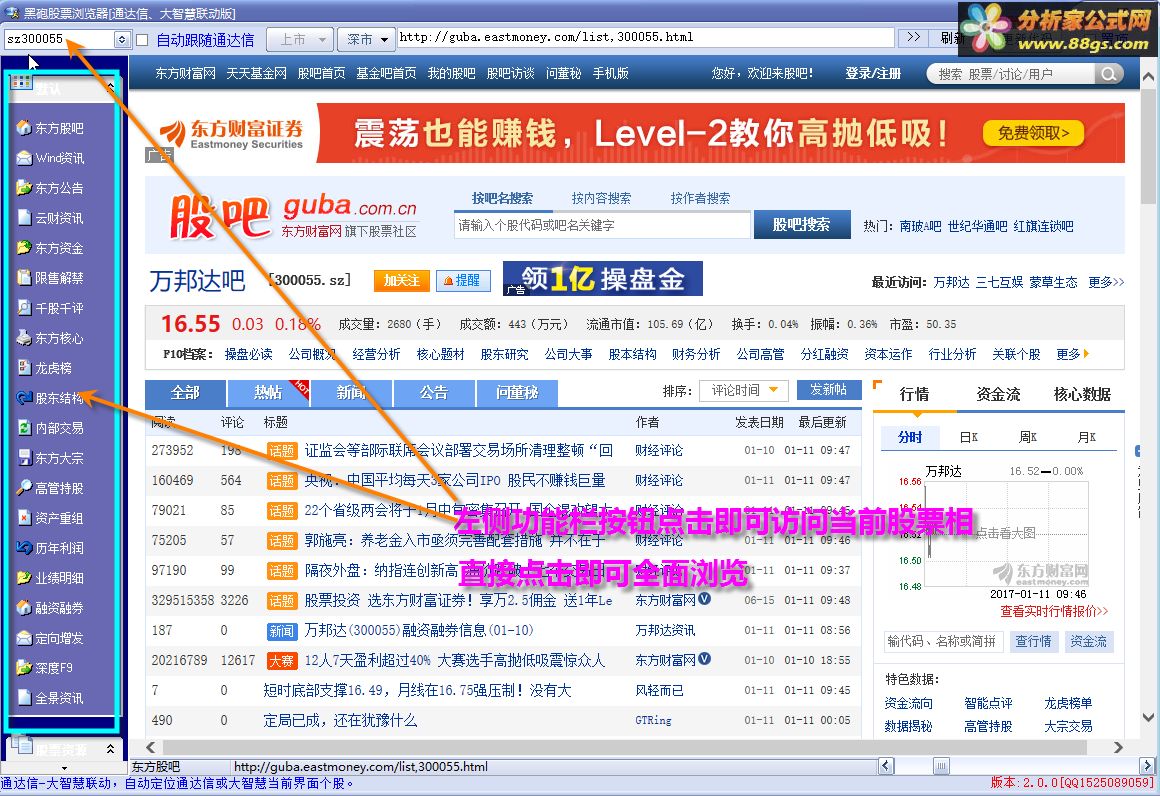This screenshot has height=796, width=1160.
Task: Switch to the 问董秘 tab
Action: 517,392
